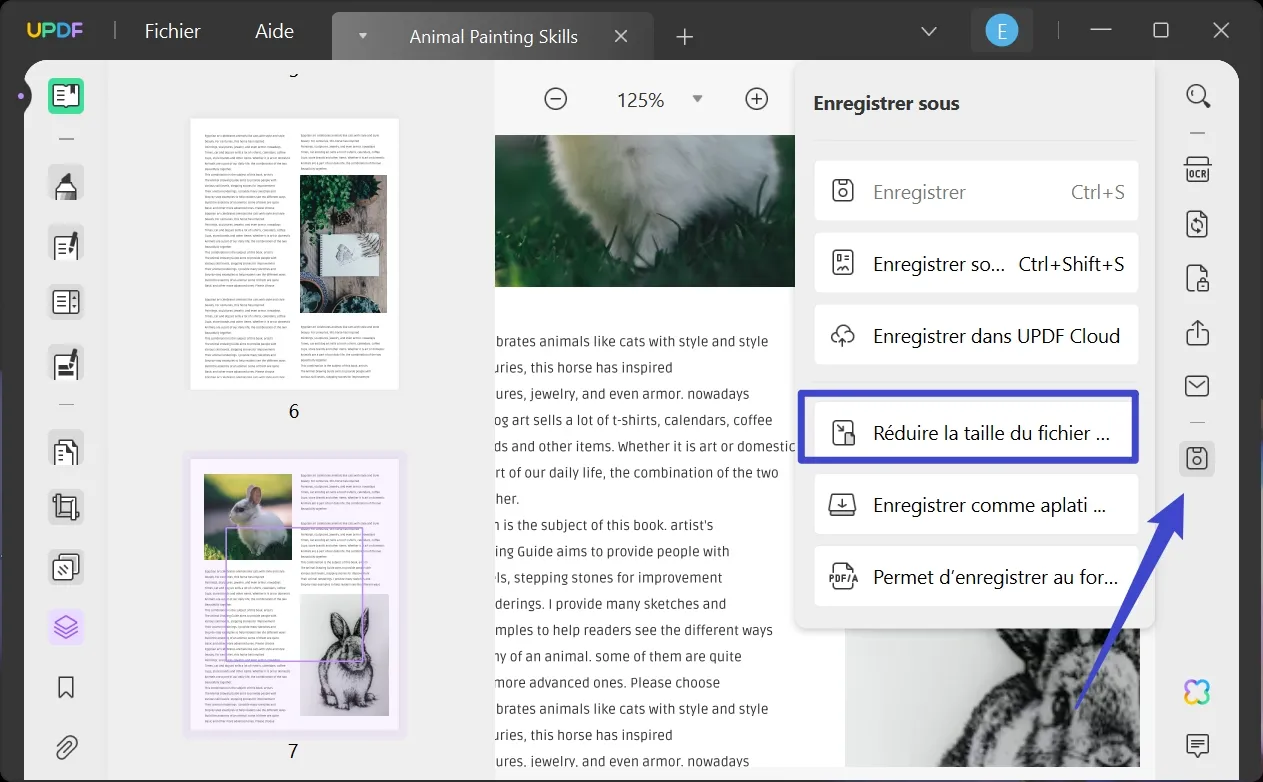Send the file by email

(x=1197, y=386)
